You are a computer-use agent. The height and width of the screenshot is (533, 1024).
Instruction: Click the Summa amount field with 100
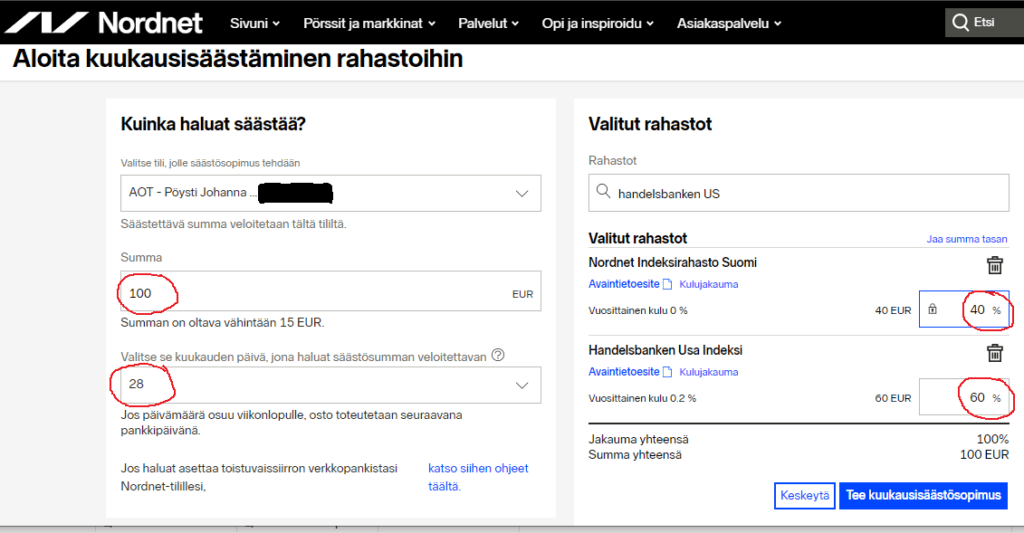click(330, 291)
